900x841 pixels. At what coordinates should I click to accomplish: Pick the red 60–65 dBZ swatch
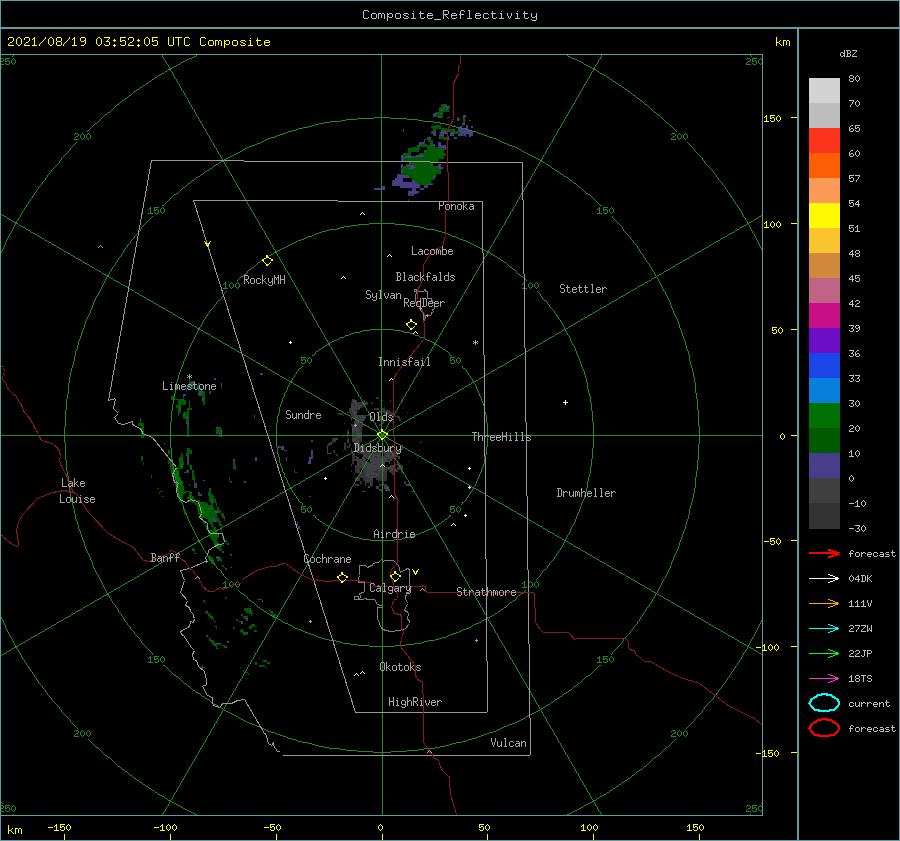click(x=824, y=141)
